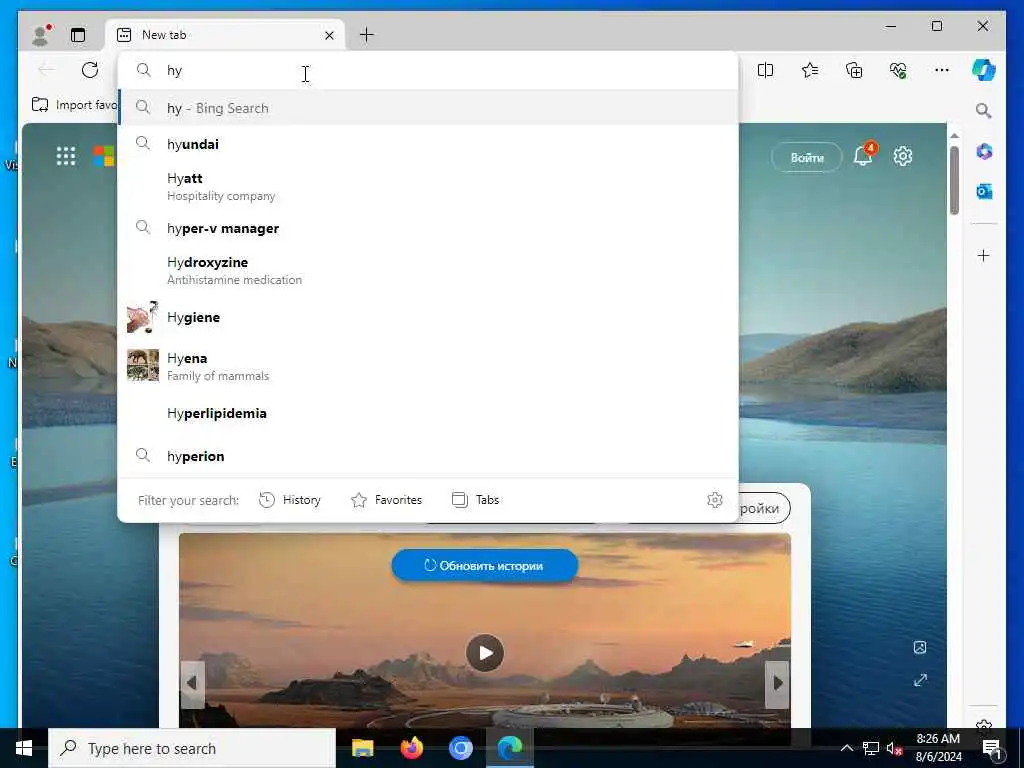Select the Hyena suggestion
Viewport: 1024px width, 768px height.
tap(428, 366)
